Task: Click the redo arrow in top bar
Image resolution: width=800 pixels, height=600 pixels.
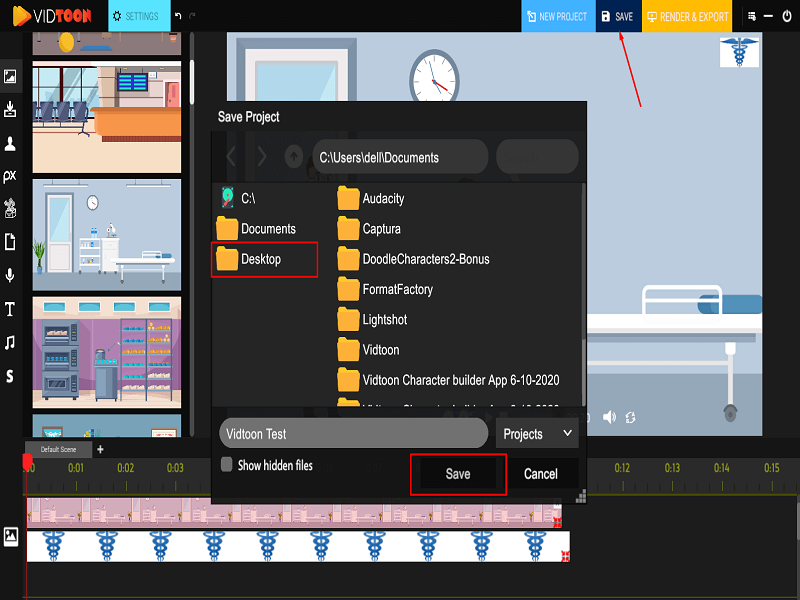Action: click(192, 16)
